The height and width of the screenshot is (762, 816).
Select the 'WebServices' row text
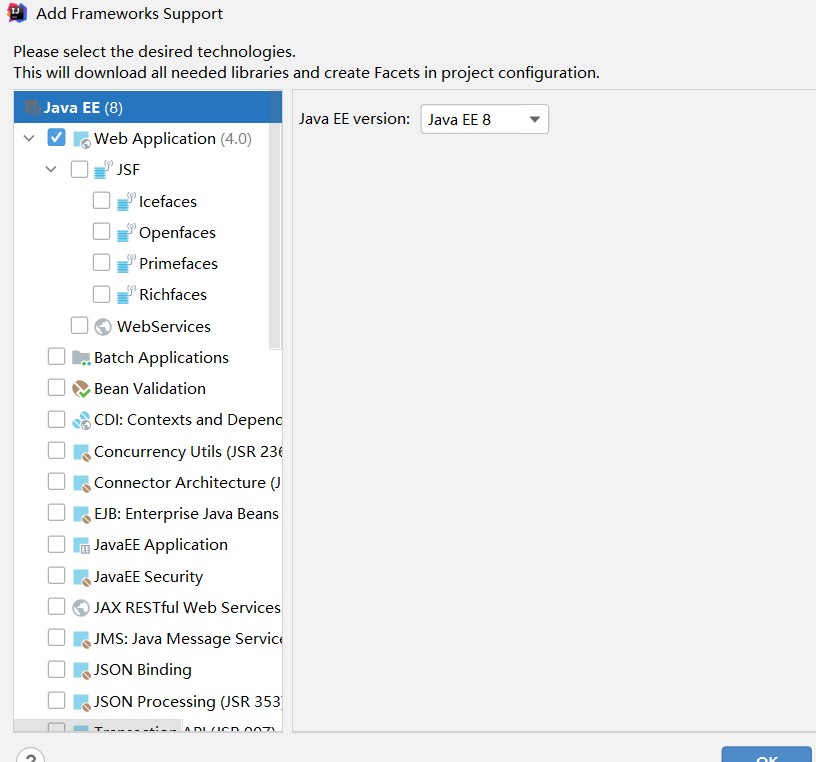point(164,326)
